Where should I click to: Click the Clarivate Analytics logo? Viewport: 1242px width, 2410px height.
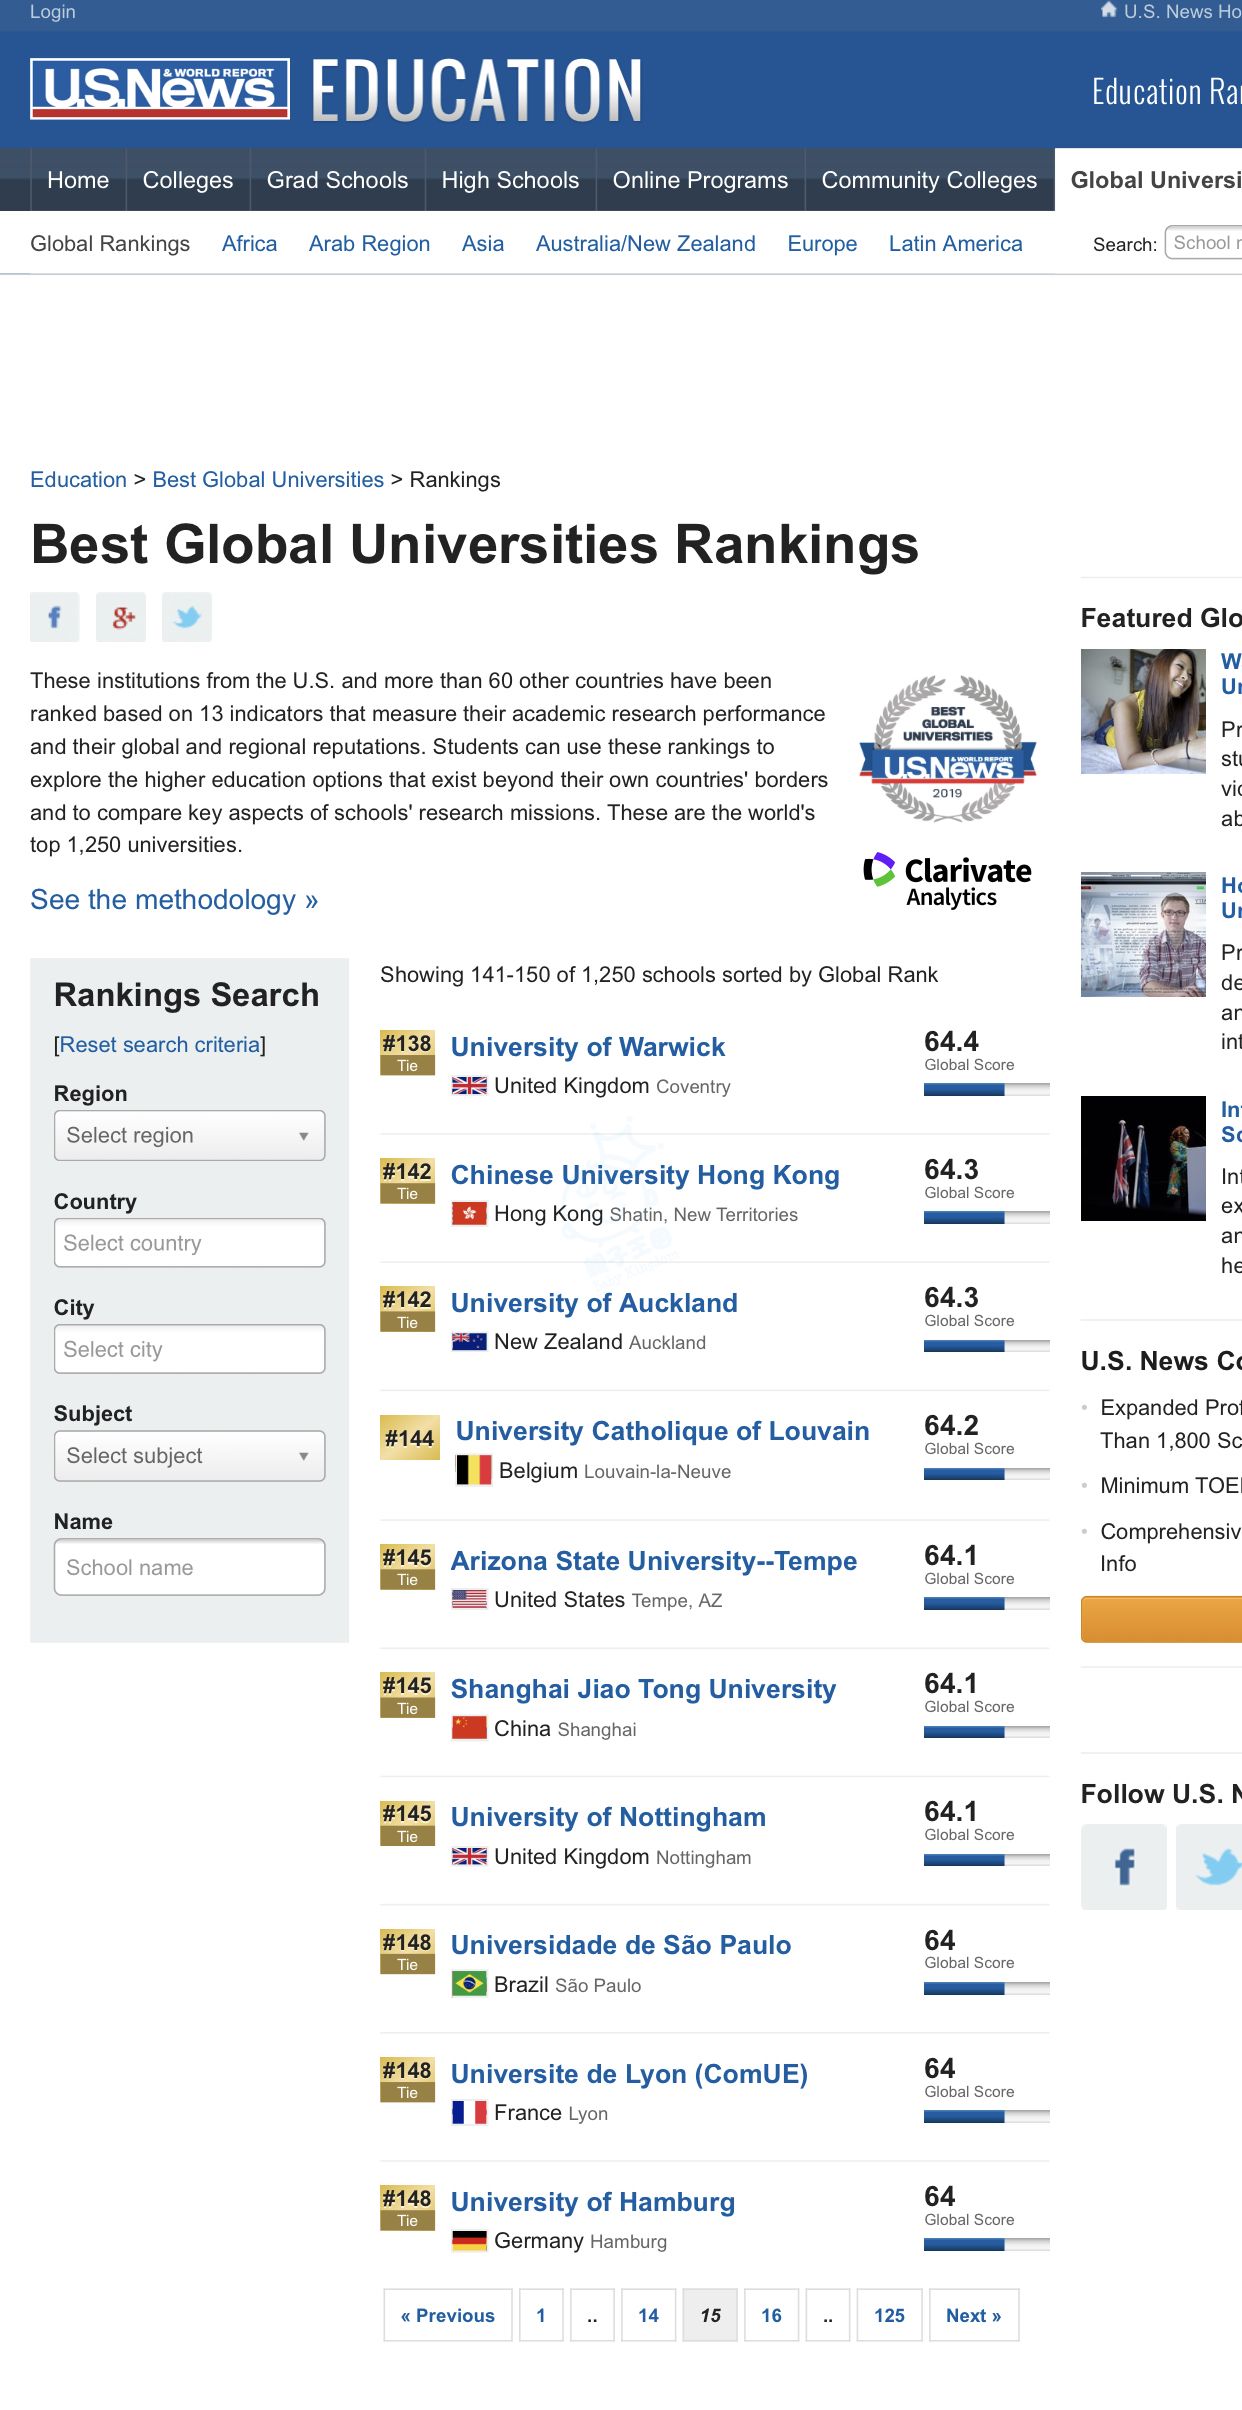(x=947, y=880)
